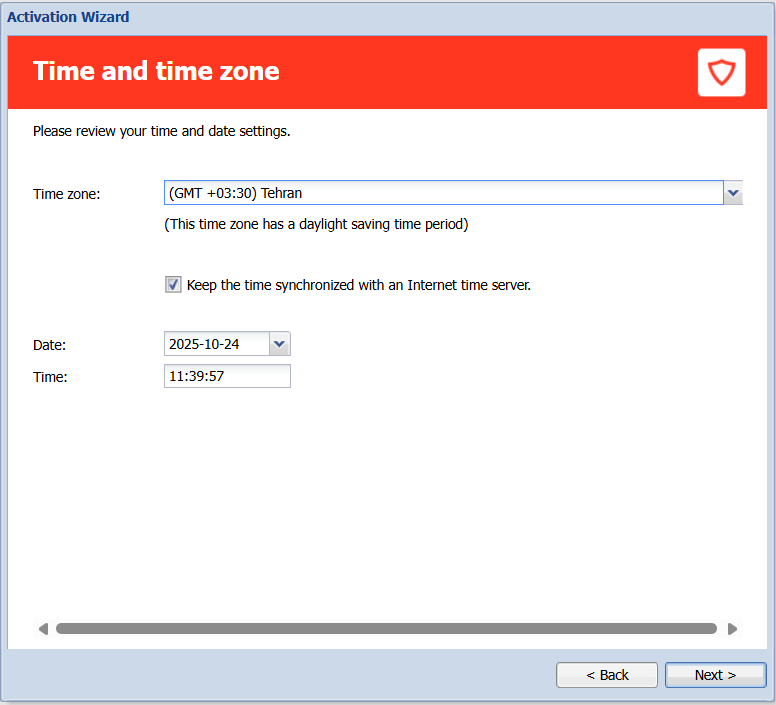This screenshot has width=776, height=705.
Task: Click the red shield logo icon
Action: pyautogui.click(x=721, y=72)
